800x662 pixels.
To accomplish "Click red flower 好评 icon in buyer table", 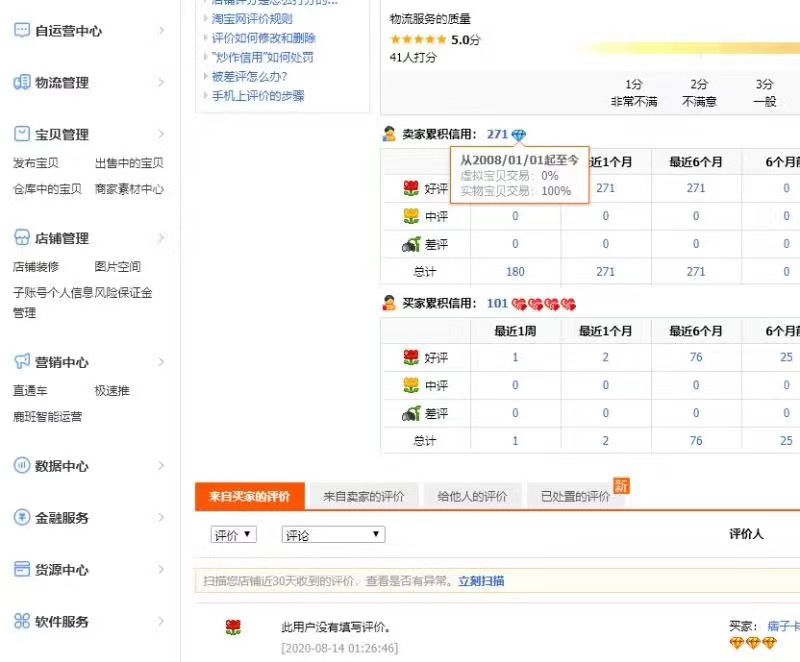I will [411, 358].
